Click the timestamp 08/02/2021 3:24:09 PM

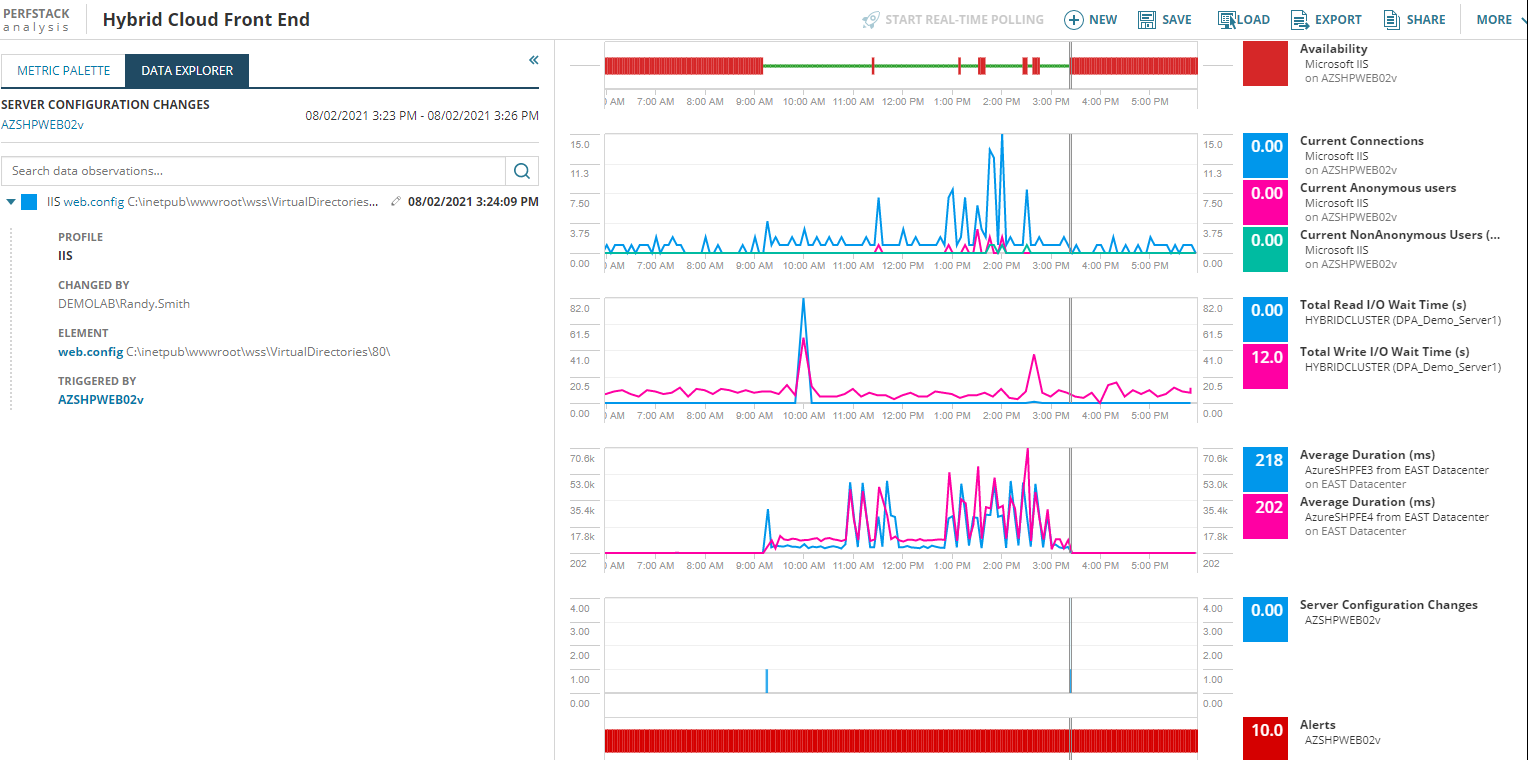point(473,202)
